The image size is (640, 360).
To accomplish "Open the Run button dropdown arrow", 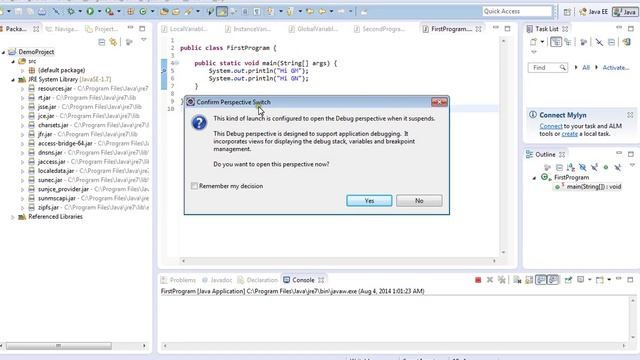I will click(99, 11).
